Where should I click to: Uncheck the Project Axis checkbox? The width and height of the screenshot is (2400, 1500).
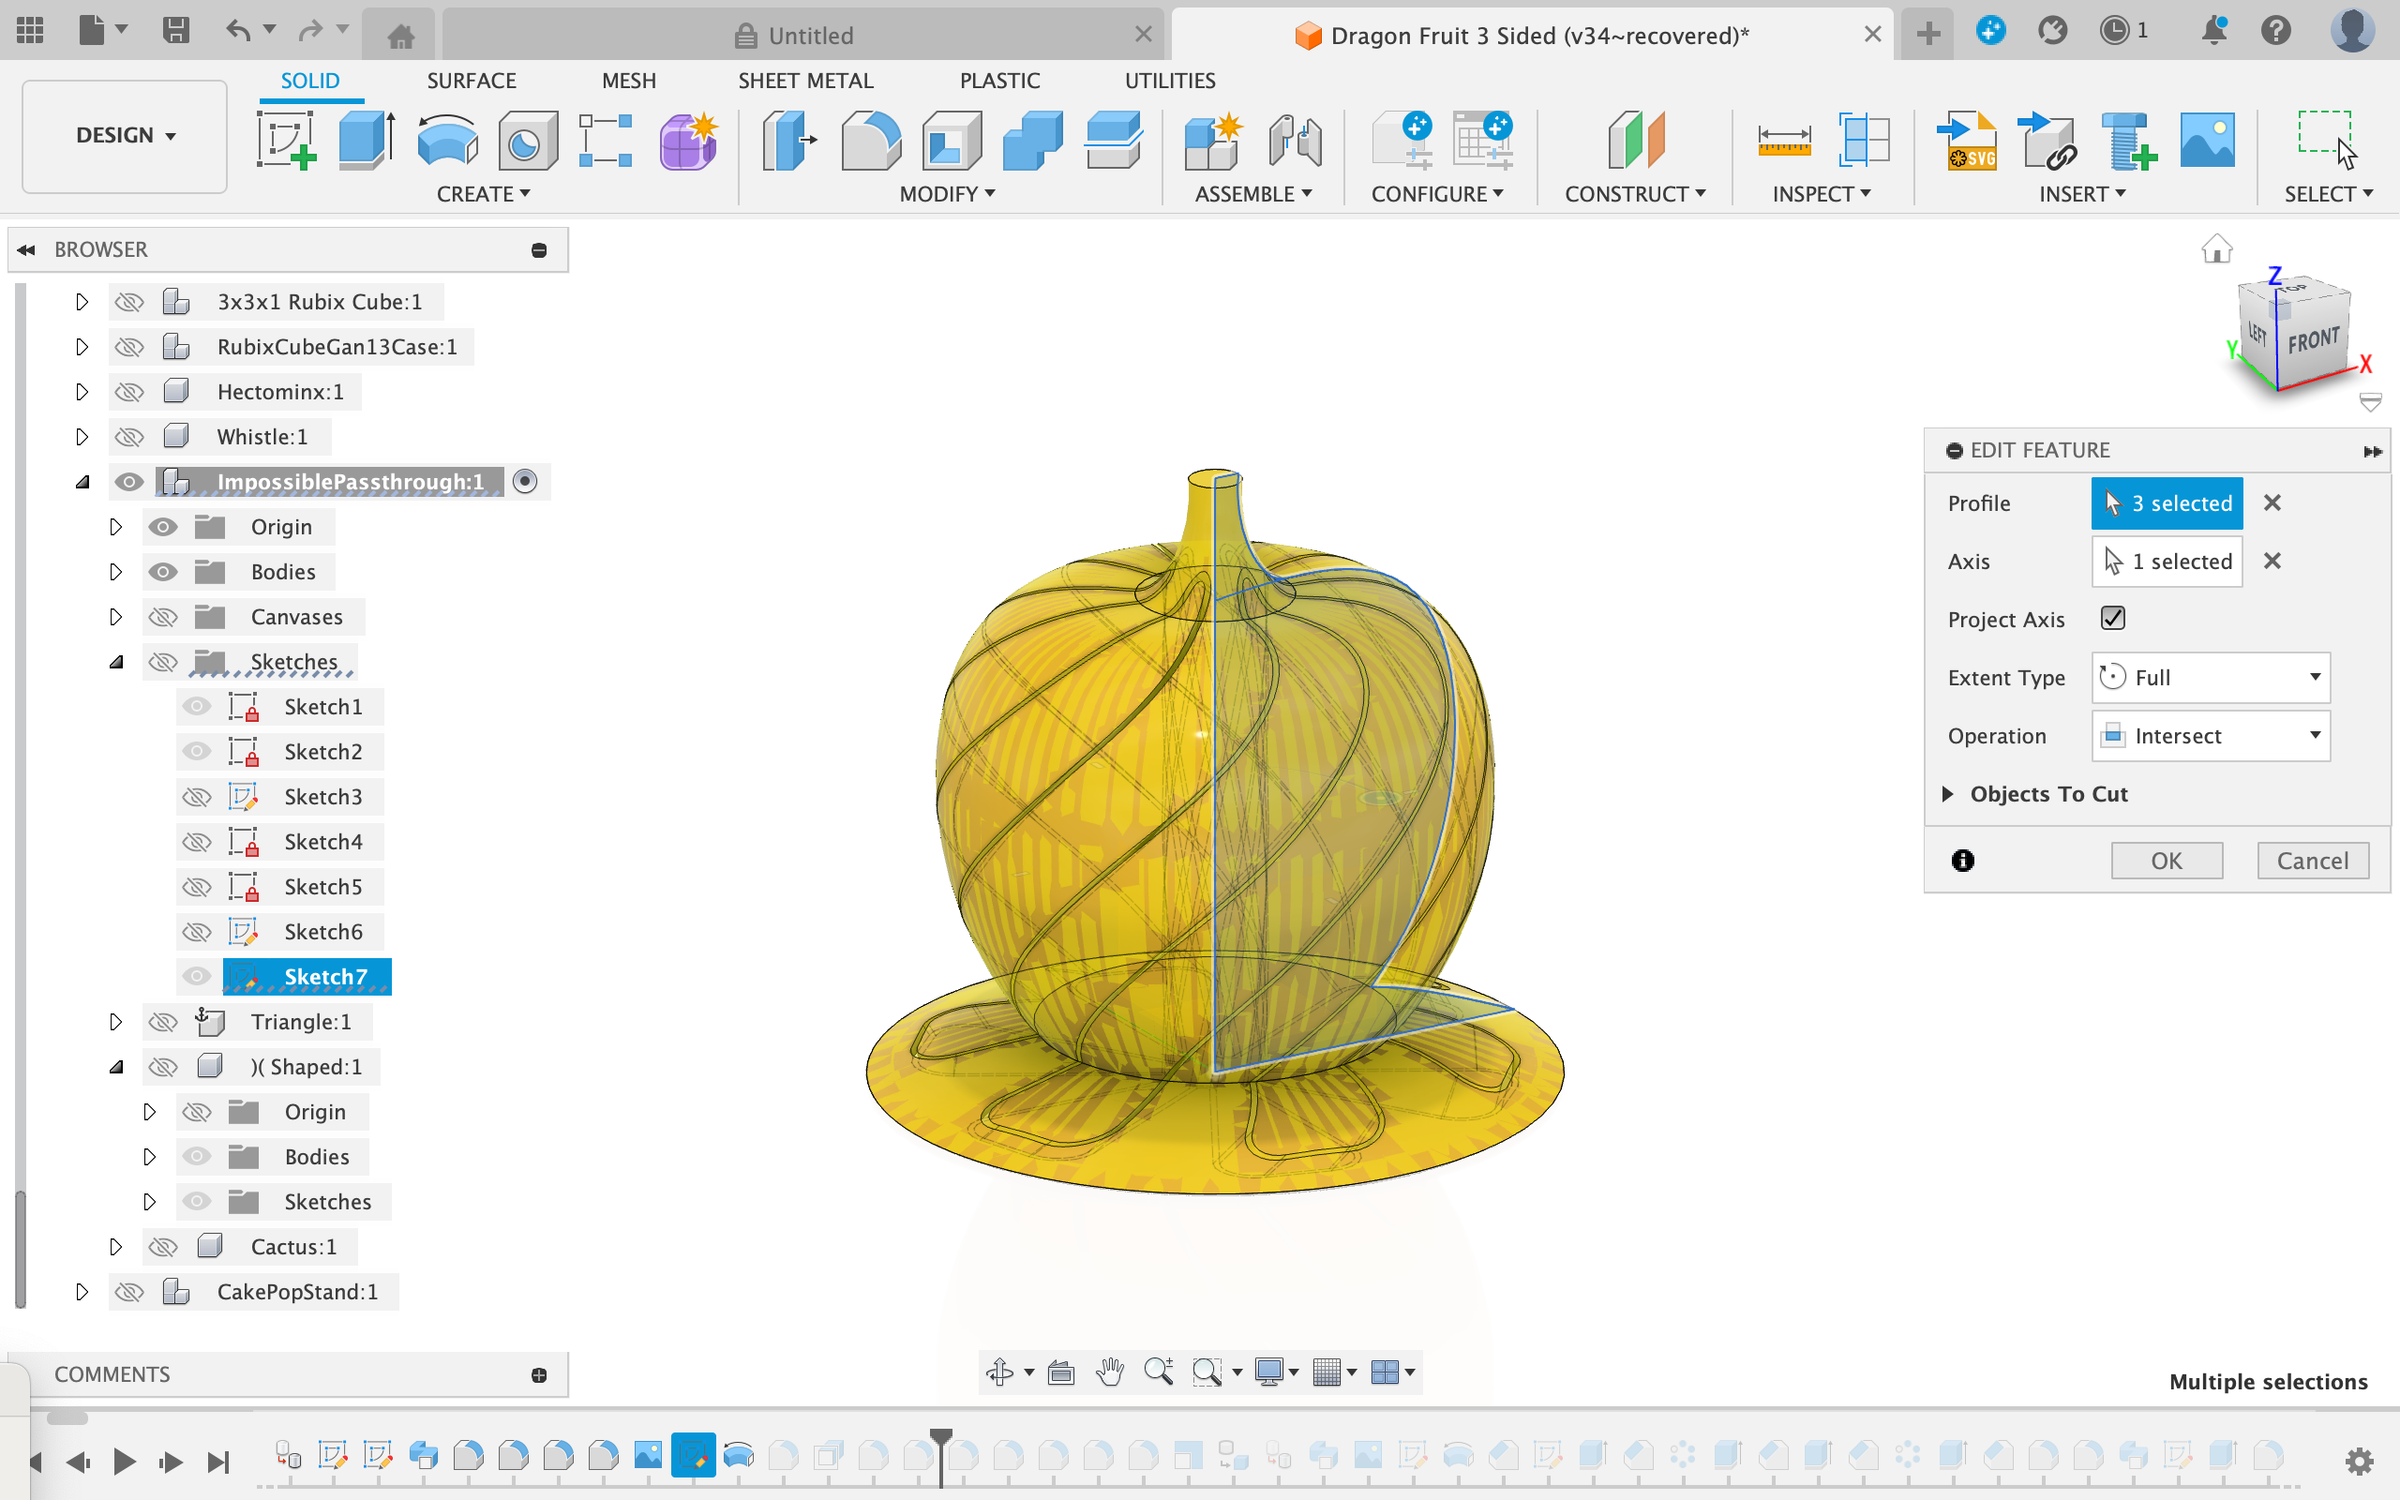(x=2113, y=618)
